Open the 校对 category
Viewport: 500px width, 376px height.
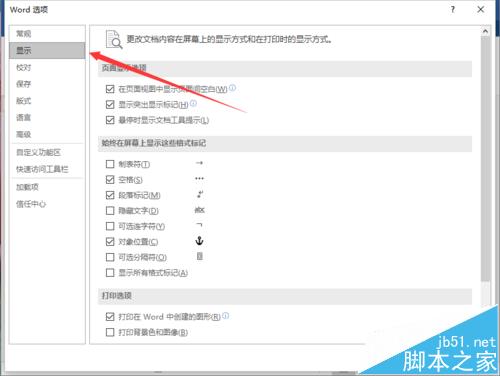pos(47,68)
